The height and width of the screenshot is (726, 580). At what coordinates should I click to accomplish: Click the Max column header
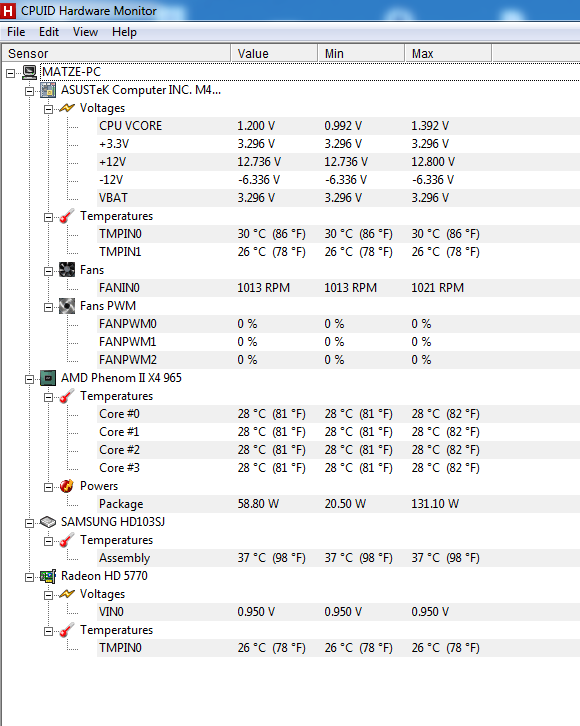point(448,54)
